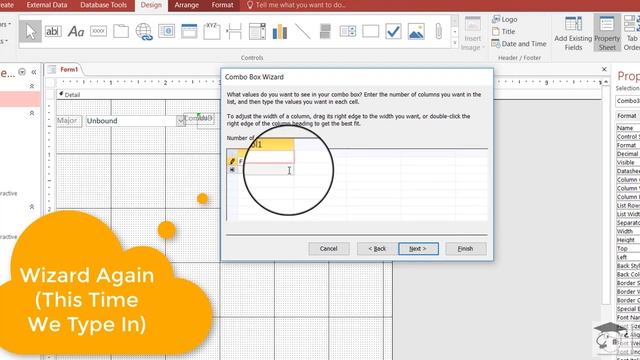
Task: Choose the Chart control with bars icon
Action: (x=280, y=31)
